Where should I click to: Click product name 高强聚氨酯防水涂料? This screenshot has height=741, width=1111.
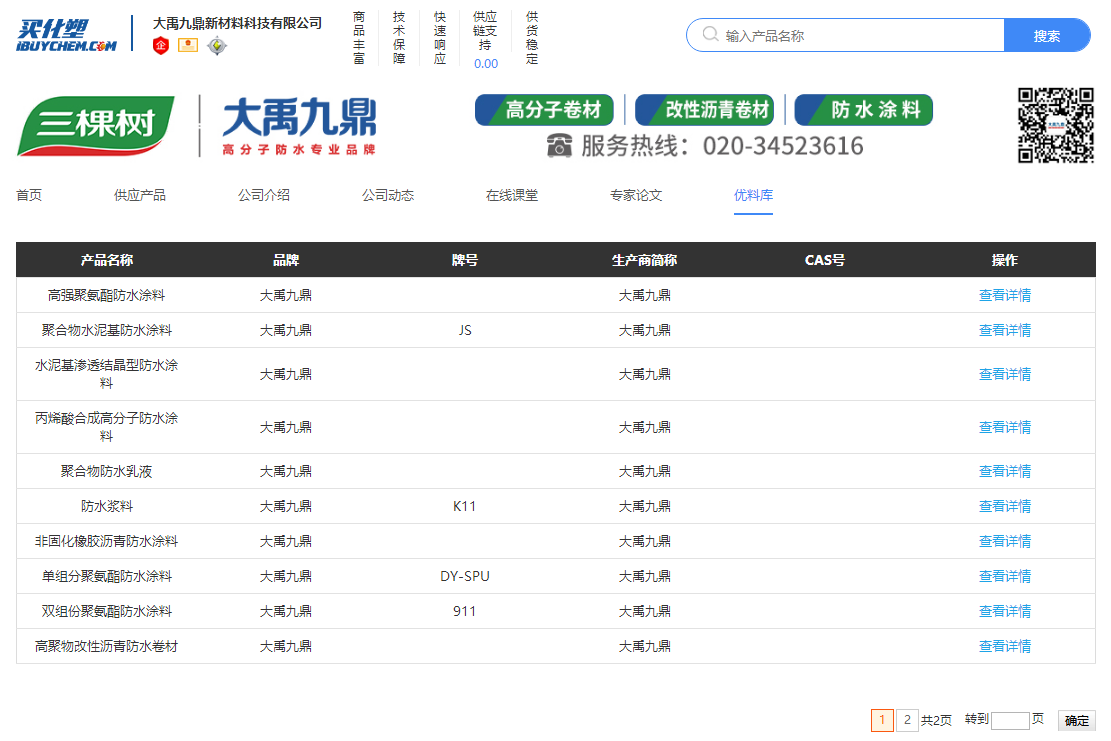click(x=106, y=295)
